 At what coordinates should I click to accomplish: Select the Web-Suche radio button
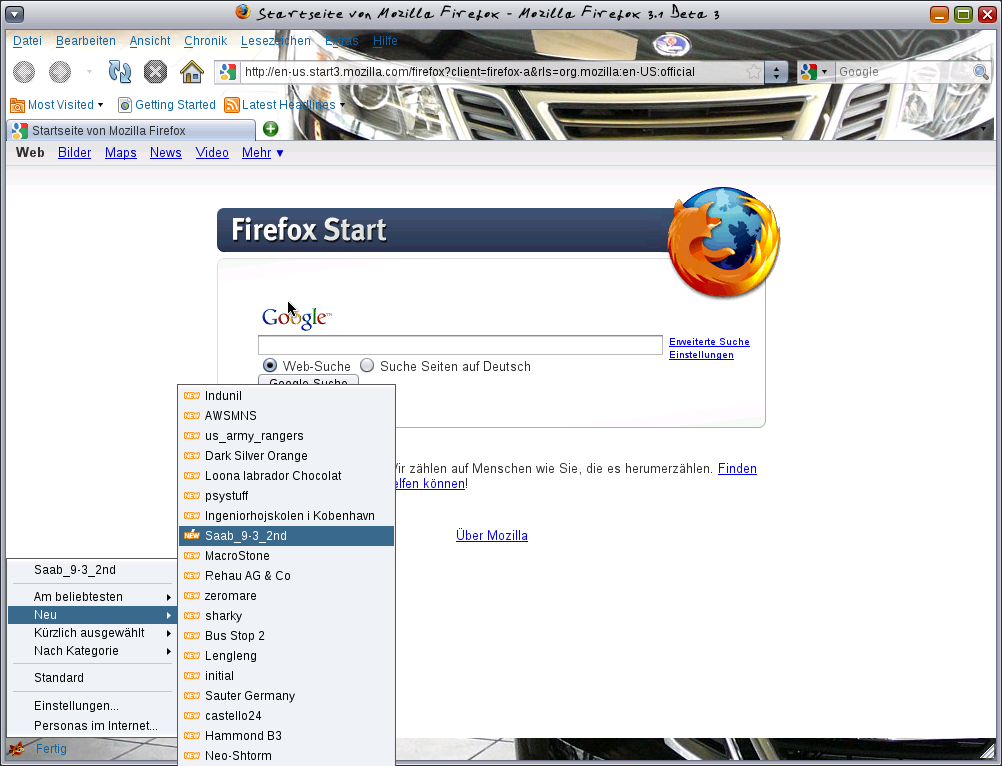[x=270, y=366]
